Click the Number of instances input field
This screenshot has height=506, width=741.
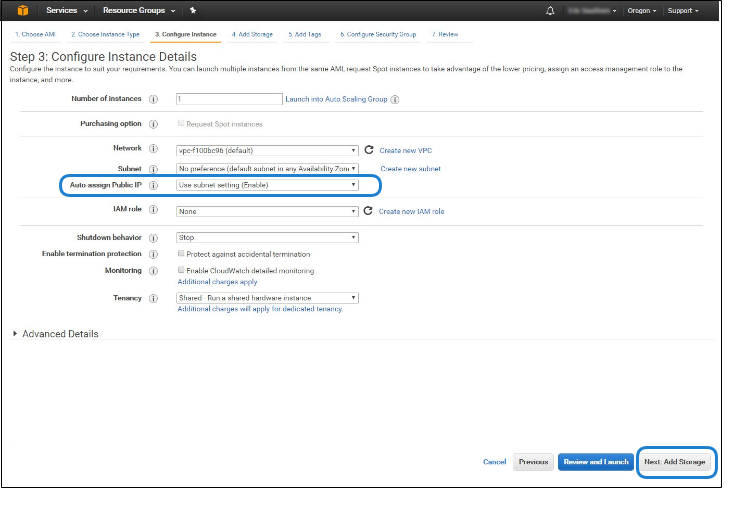tap(229, 99)
